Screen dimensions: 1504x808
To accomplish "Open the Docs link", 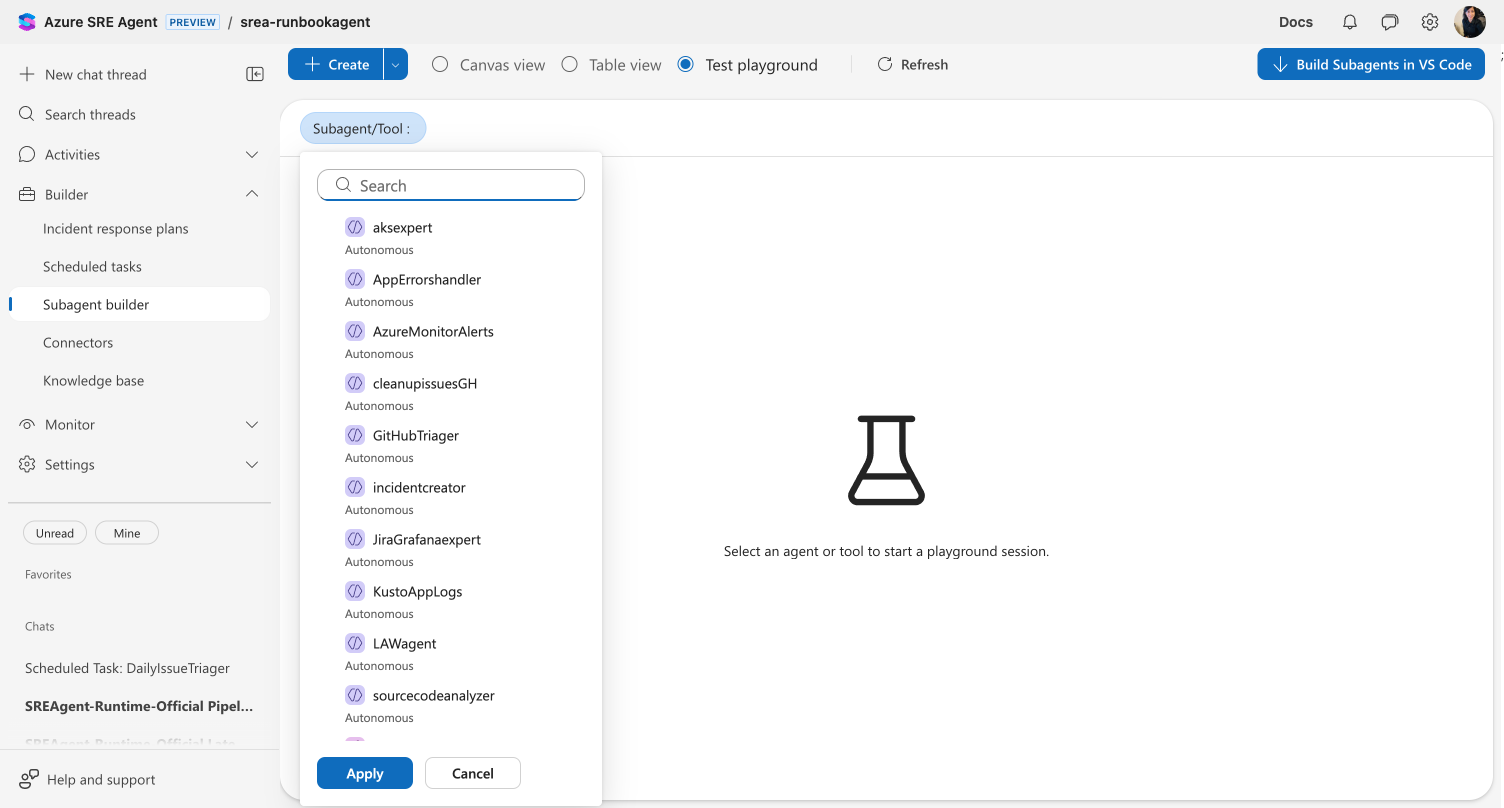I will tap(1296, 22).
